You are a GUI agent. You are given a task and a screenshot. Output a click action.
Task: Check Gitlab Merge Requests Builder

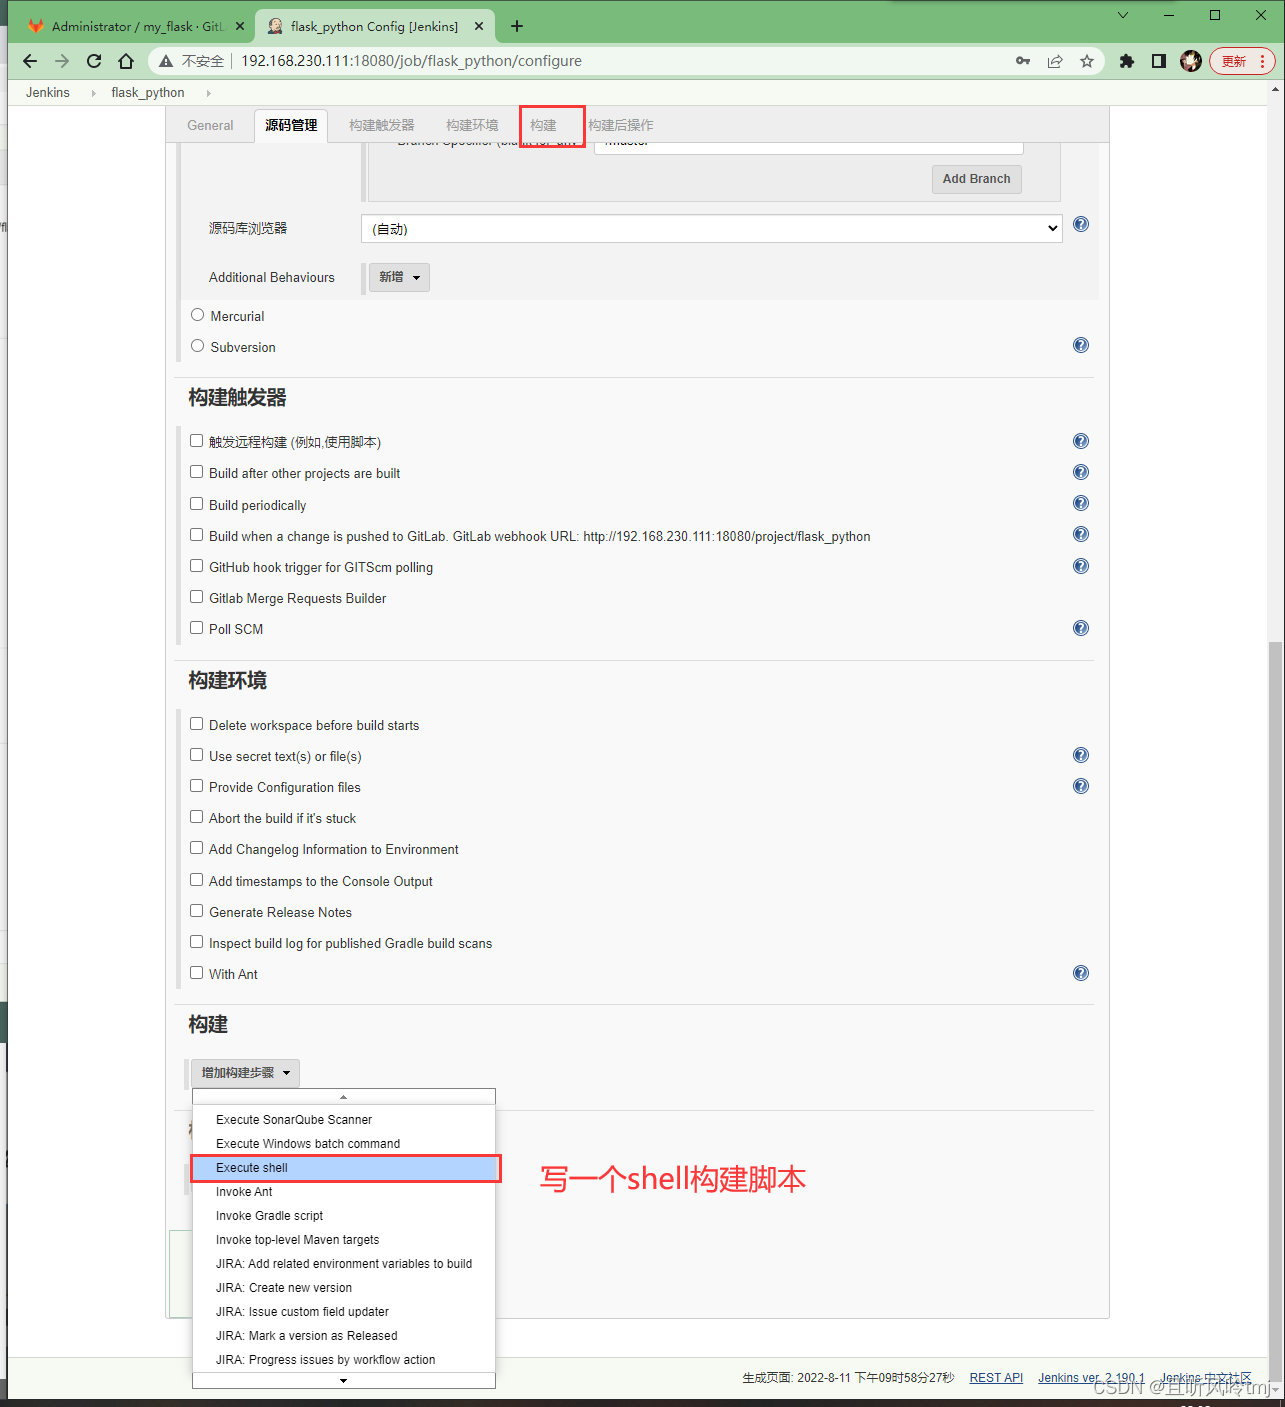[196, 597]
